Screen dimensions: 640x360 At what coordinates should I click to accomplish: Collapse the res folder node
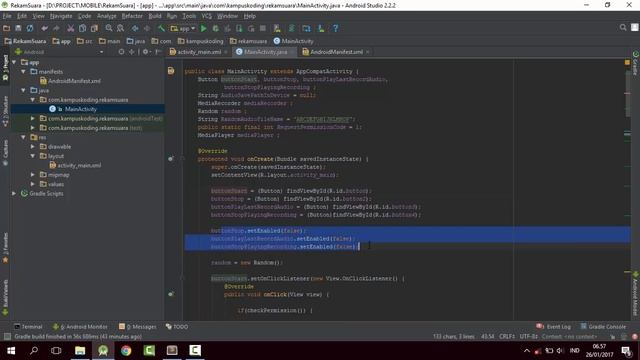pos(24,137)
